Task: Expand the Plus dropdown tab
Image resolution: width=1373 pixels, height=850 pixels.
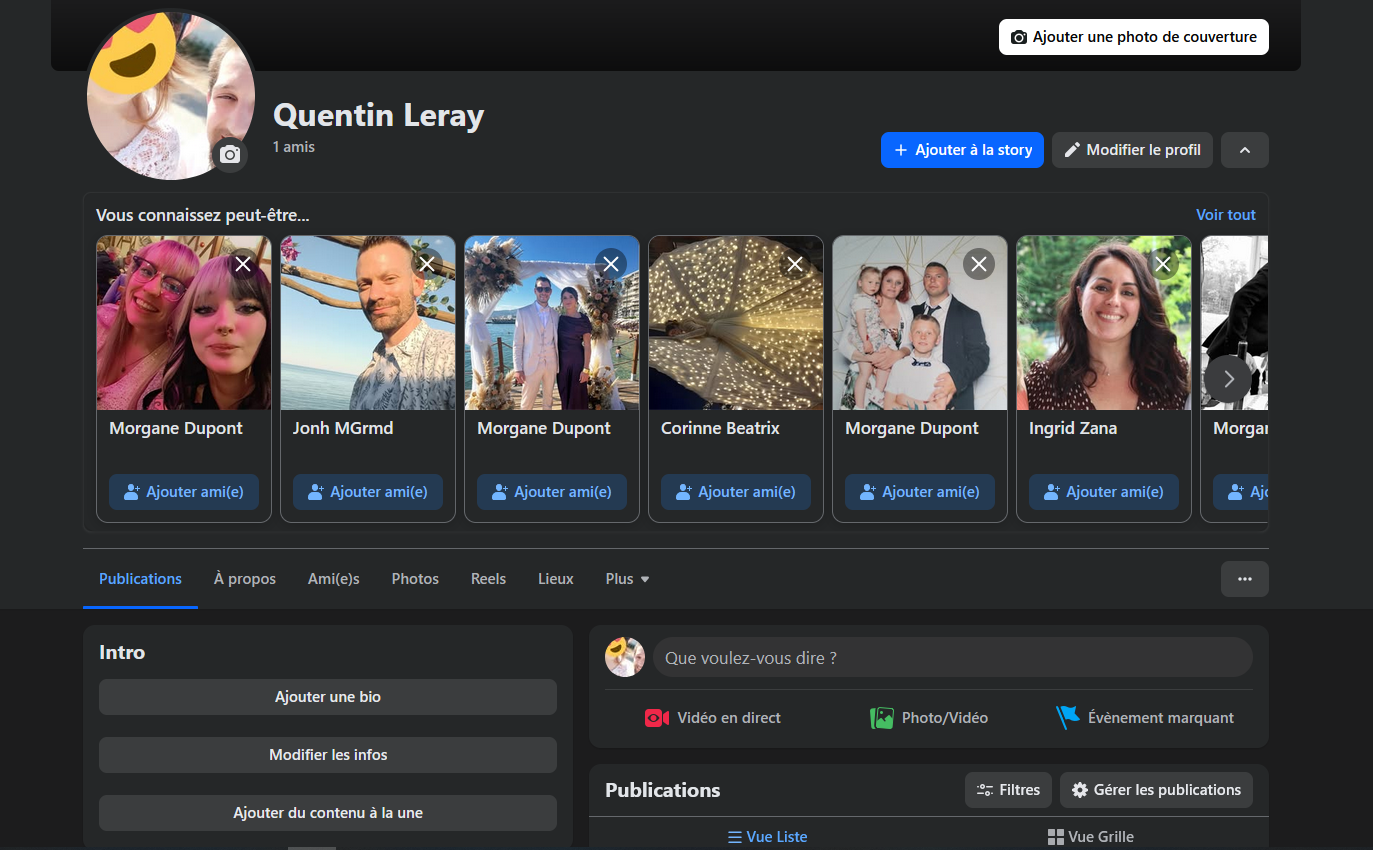Action: tap(627, 579)
